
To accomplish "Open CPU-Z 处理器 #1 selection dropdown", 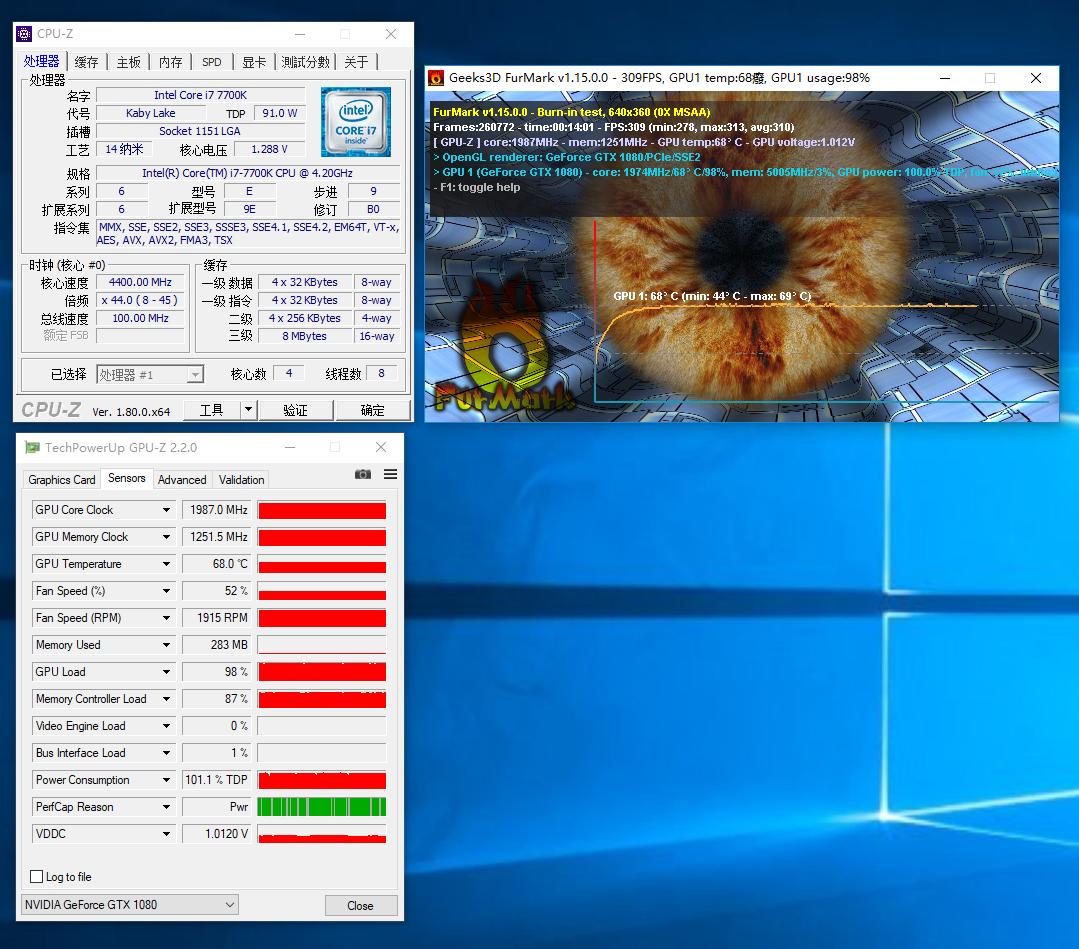I will (x=150, y=374).
